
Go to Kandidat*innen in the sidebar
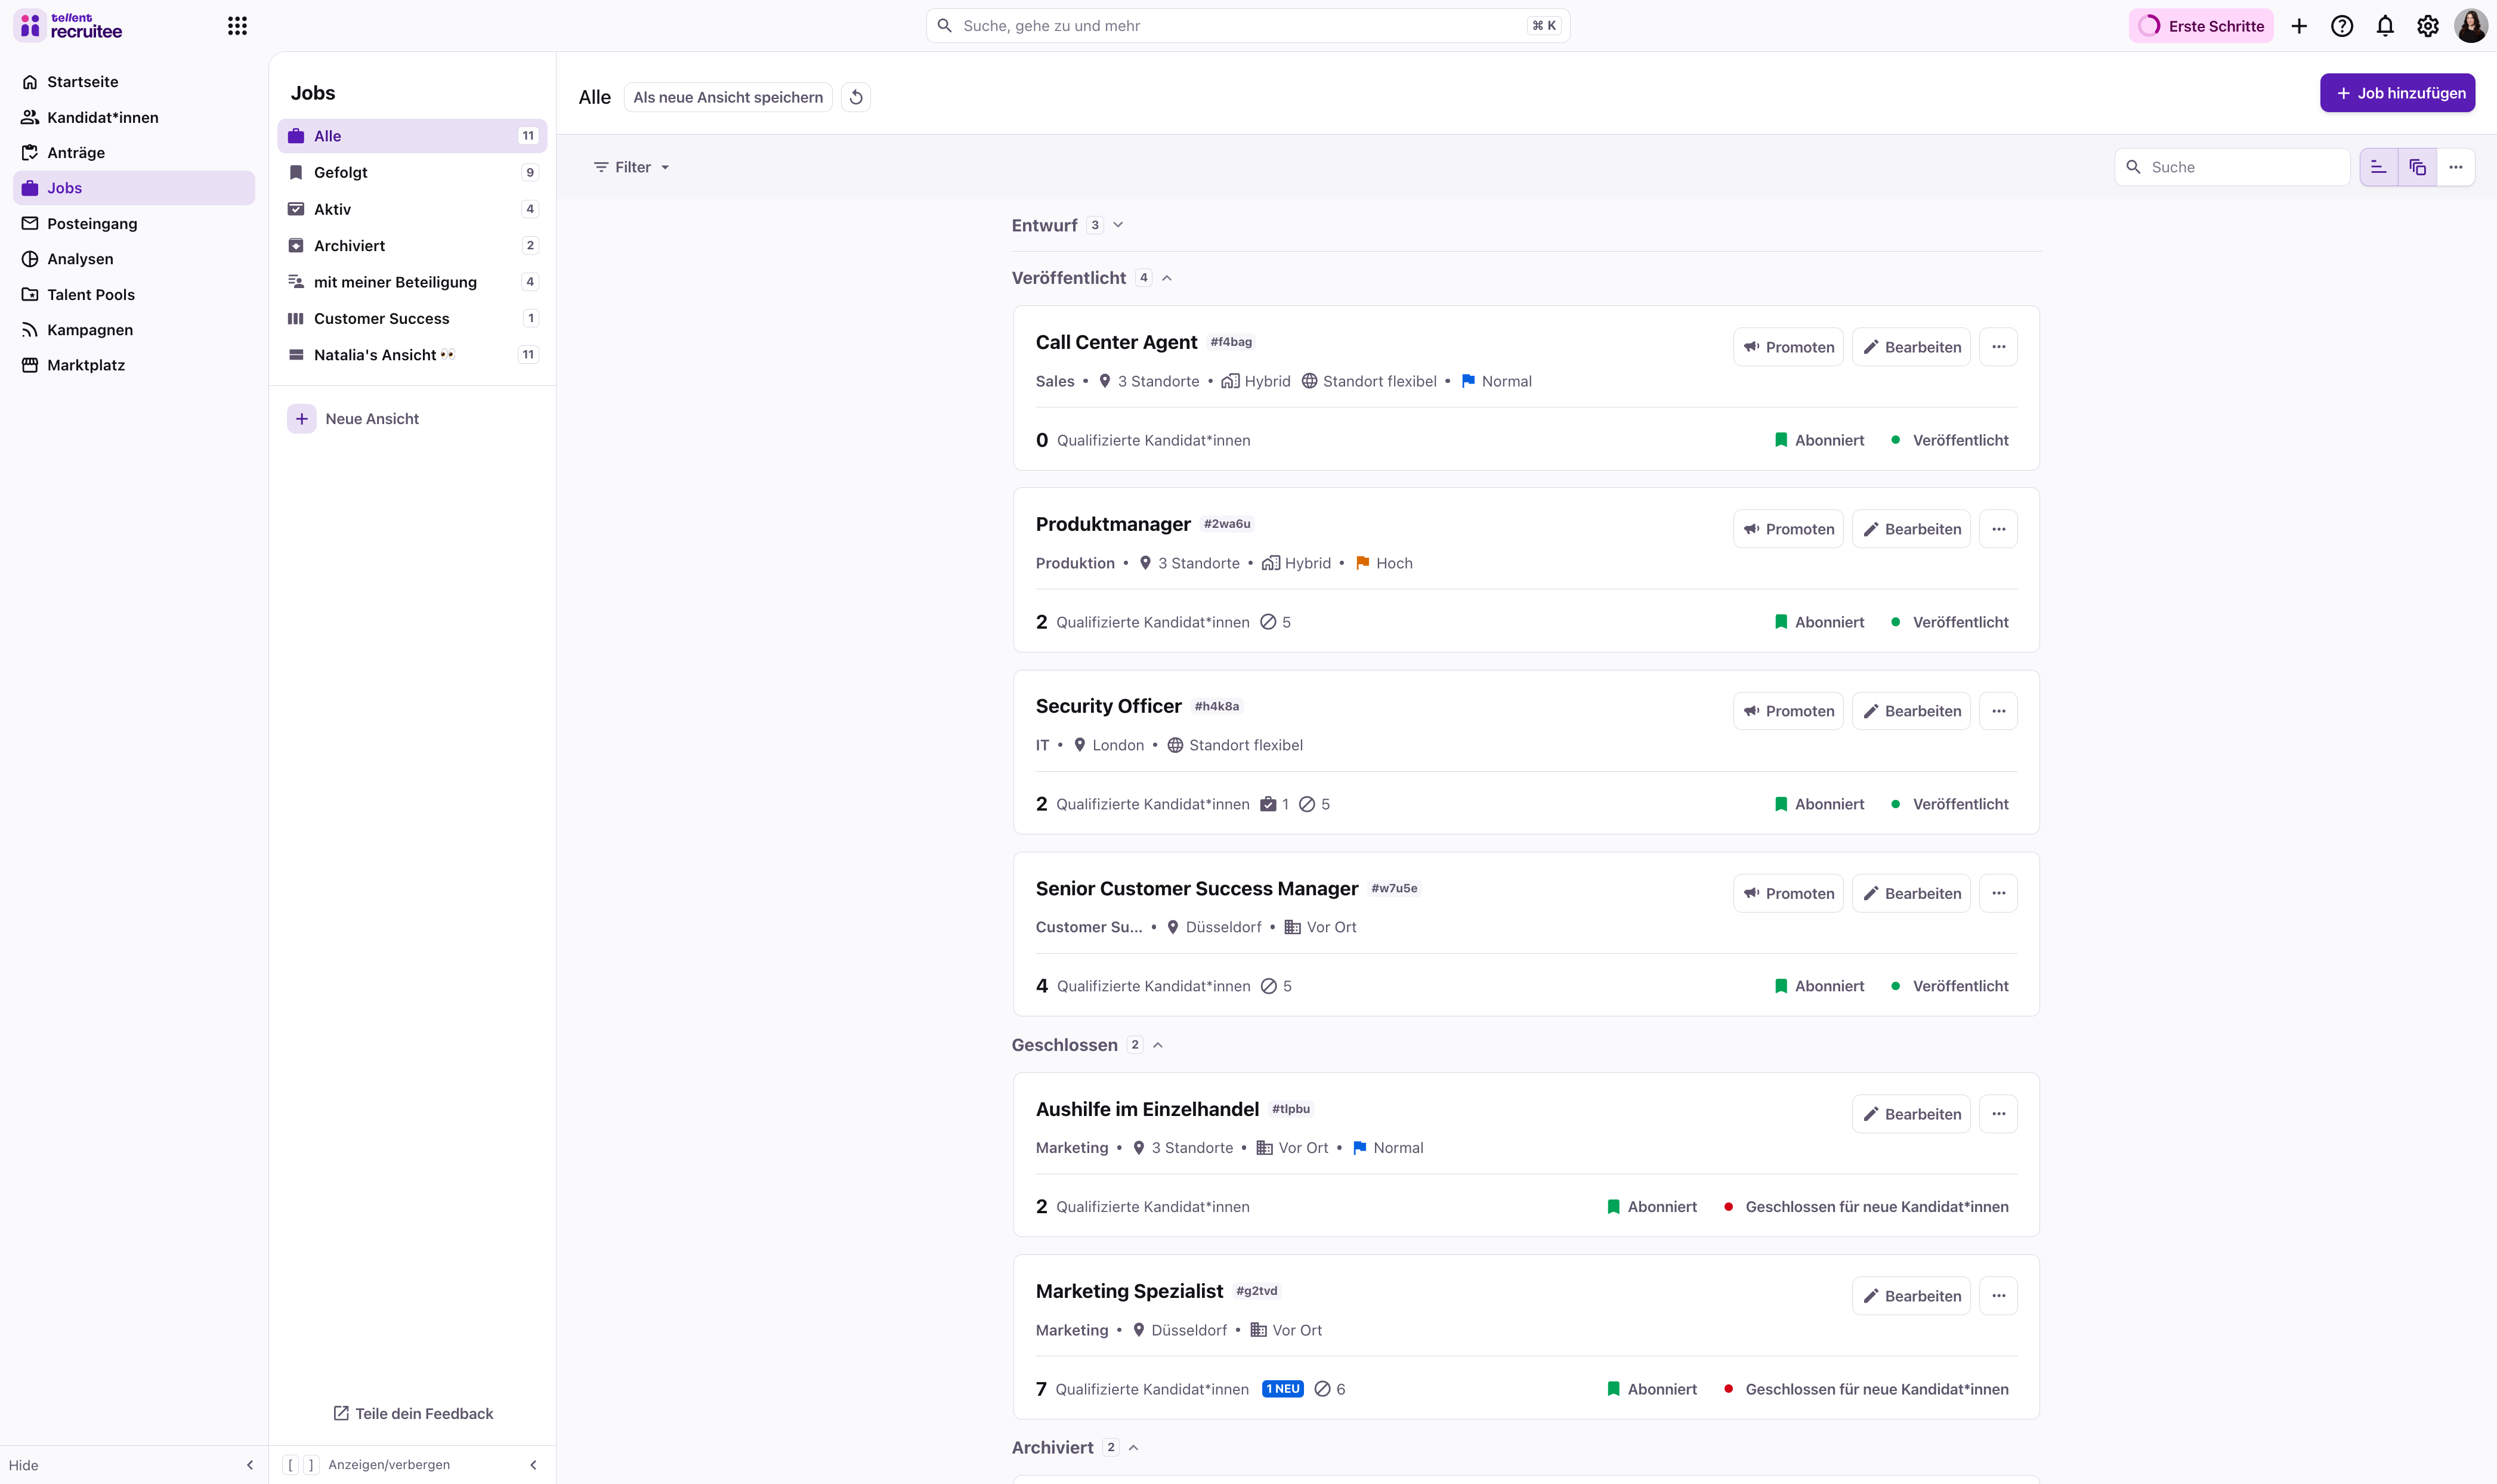point(102,117)
